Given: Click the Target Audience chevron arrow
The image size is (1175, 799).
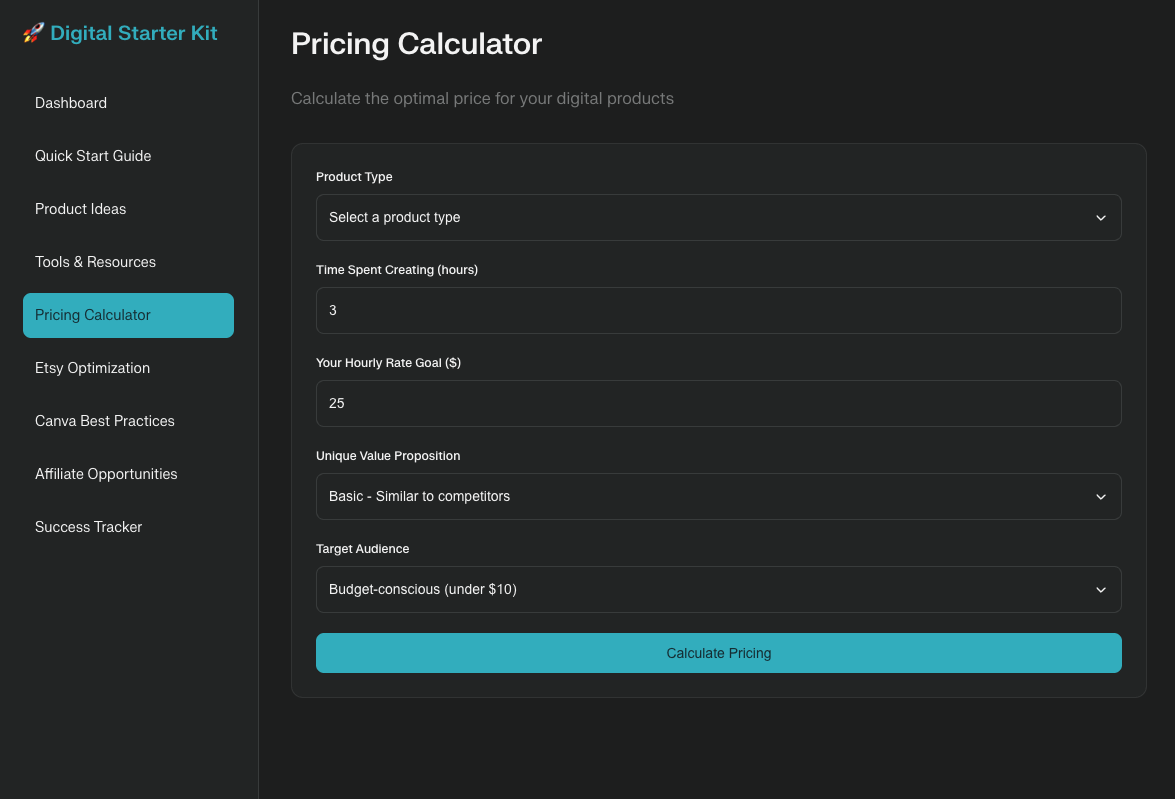Looking at the screenshot, I should click(x=1101, y=590).
